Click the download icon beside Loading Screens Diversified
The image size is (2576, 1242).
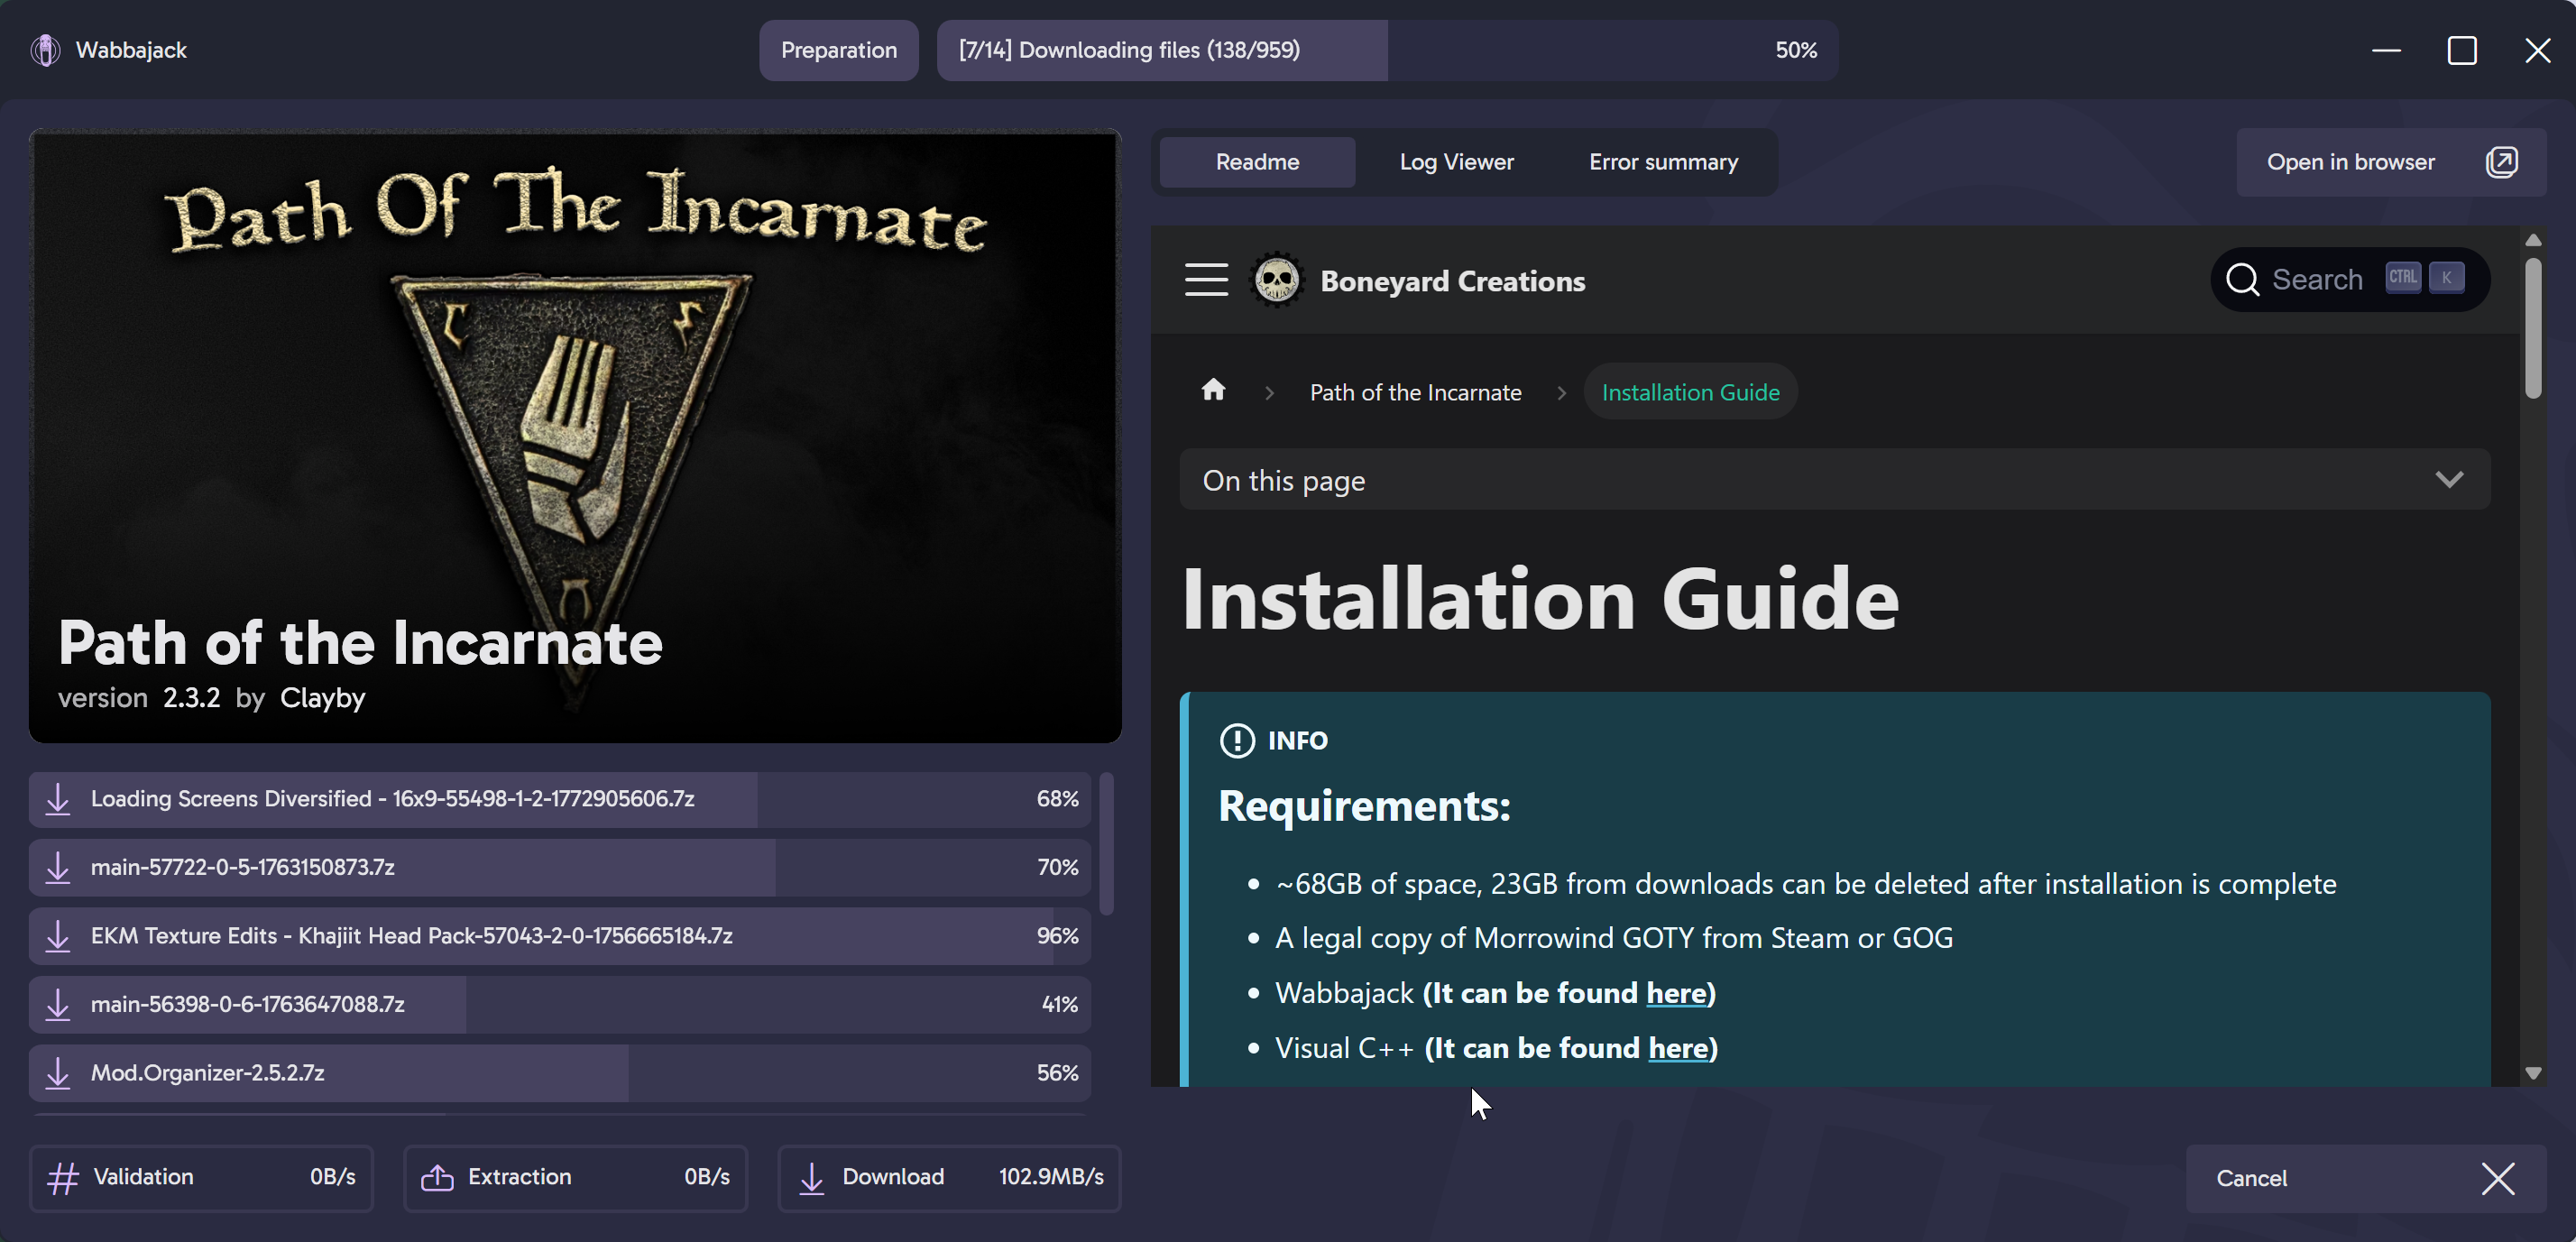(58, 799)
